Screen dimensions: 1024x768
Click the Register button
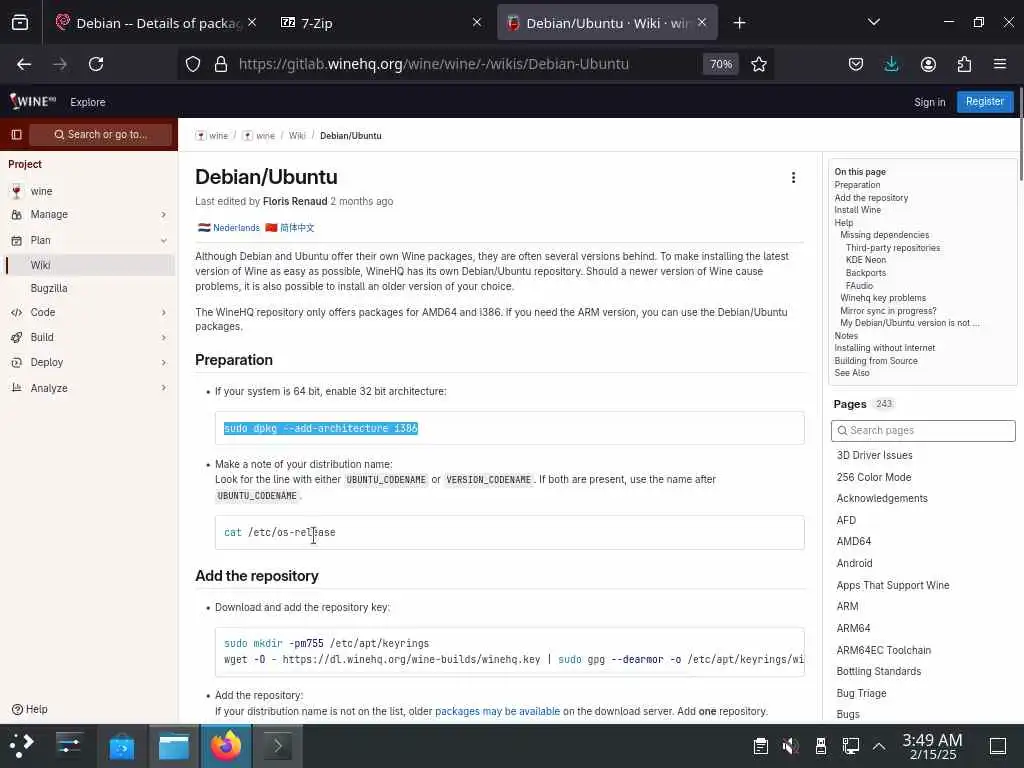(x=985, y=102)
